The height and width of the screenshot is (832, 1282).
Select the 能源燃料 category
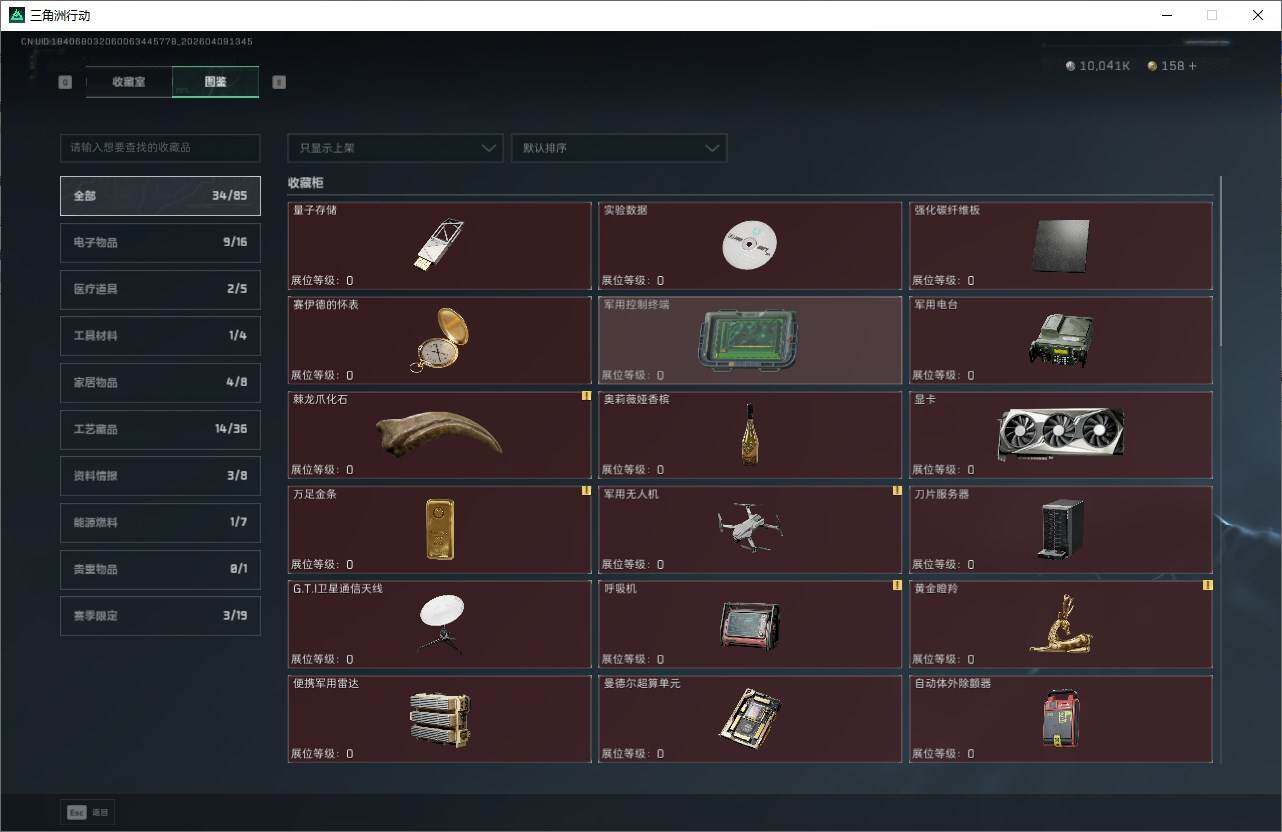coord(160,523)
